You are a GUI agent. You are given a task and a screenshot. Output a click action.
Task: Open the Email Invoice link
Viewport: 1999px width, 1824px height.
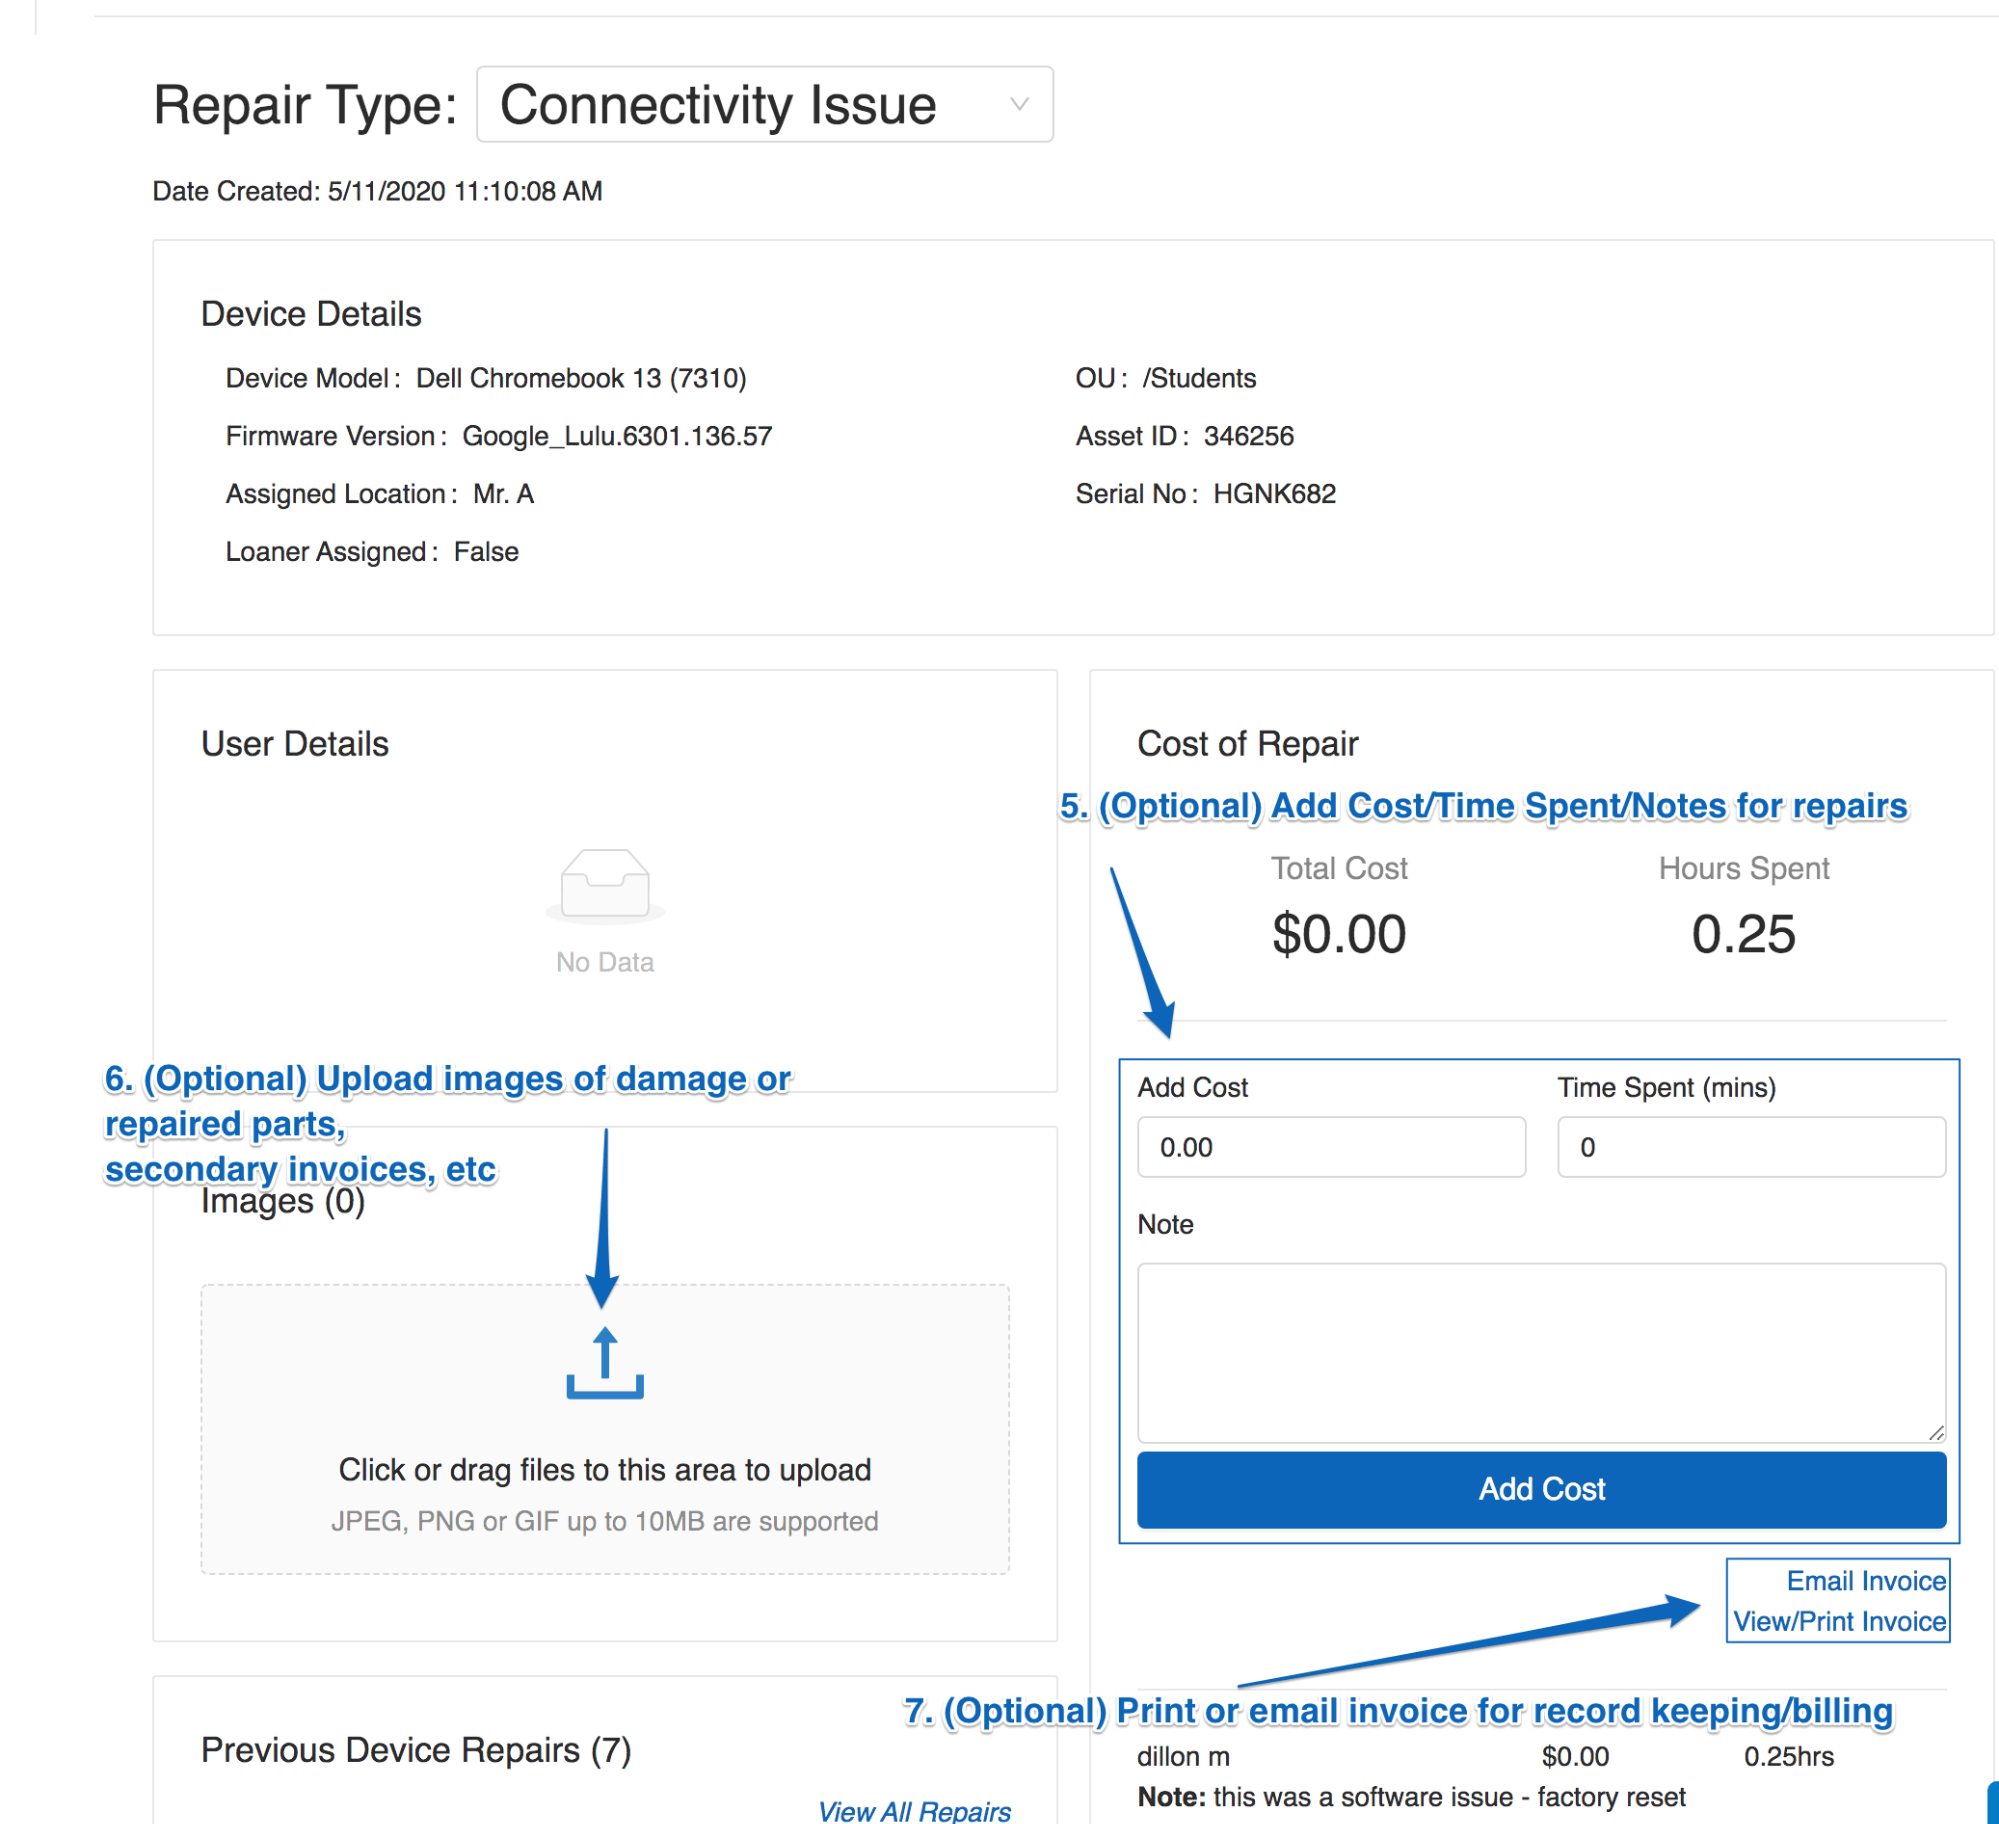[x=1866, y=1581]
